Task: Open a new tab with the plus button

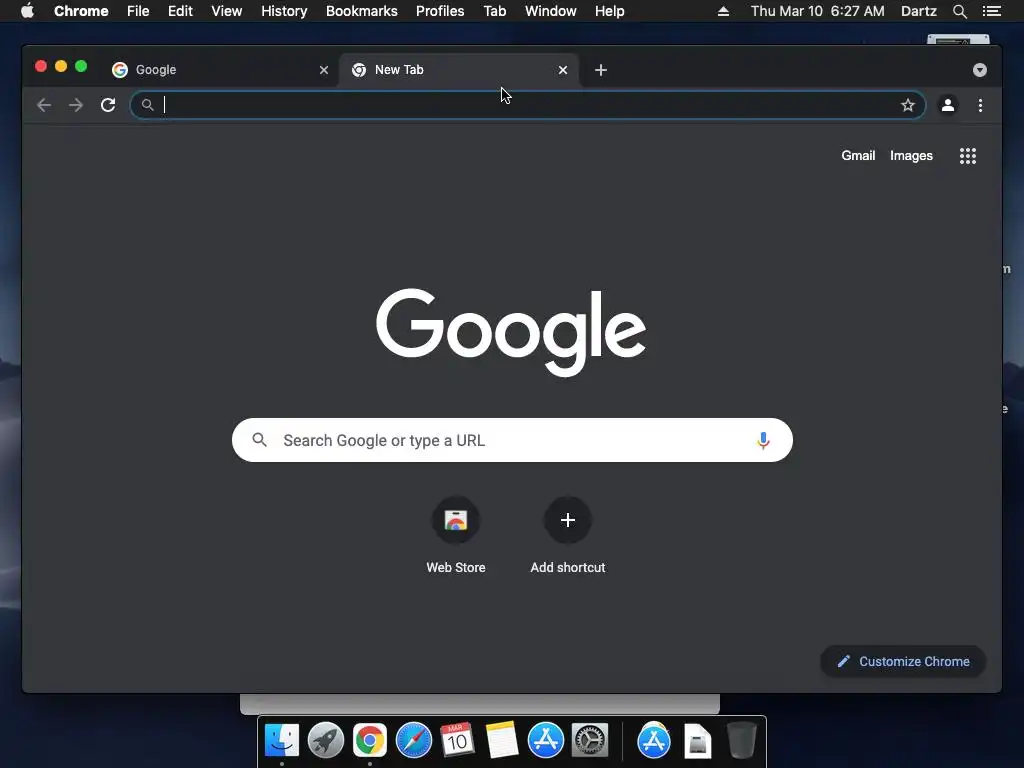Action: (601, 70)
